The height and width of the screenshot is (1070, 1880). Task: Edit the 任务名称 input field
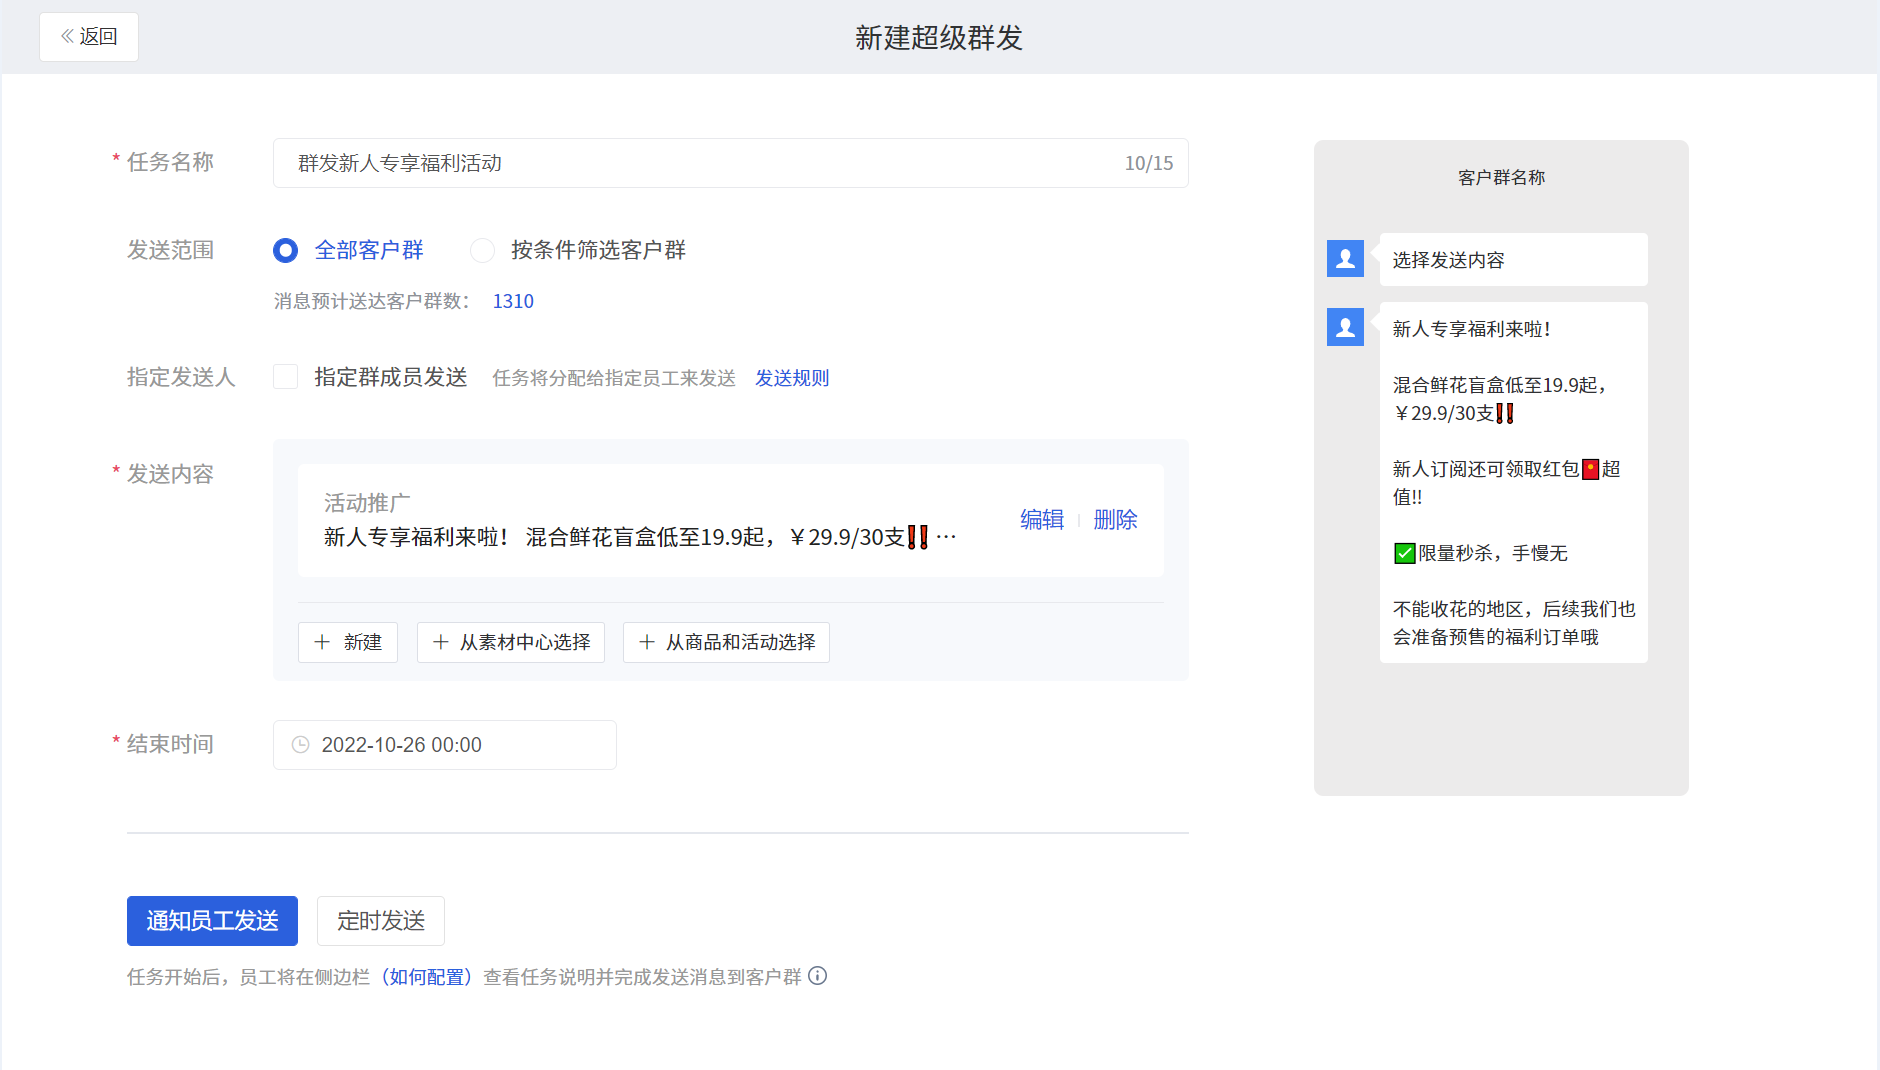[730, 163]
